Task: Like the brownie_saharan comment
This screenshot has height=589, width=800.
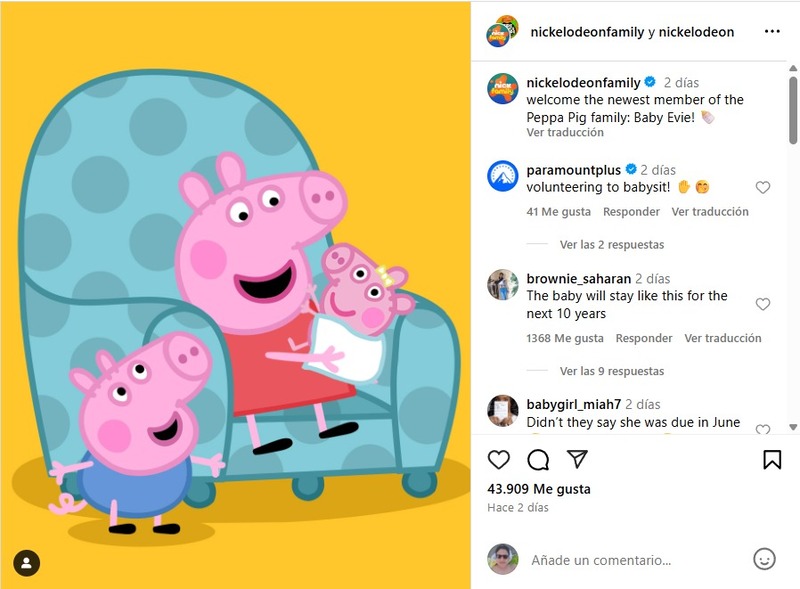Action: [762, 304]
